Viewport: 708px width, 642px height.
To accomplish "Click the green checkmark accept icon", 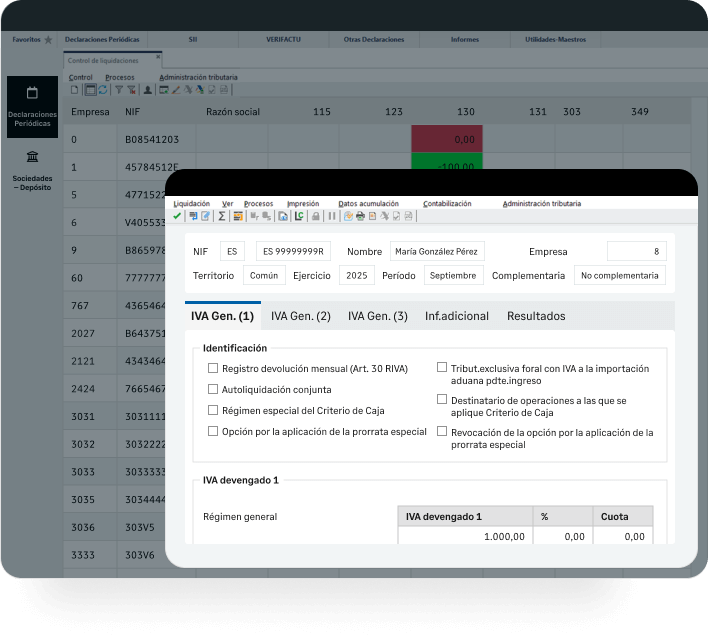I will point(177,216).
